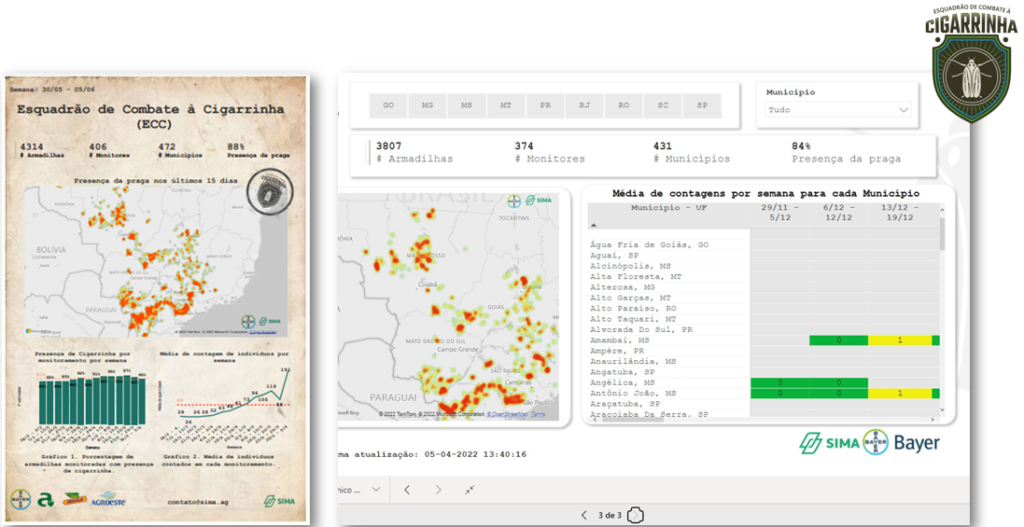Click contato@sima.ag on the poster
The height and width of the screenshot is (527, 1024).
[198, 502]
